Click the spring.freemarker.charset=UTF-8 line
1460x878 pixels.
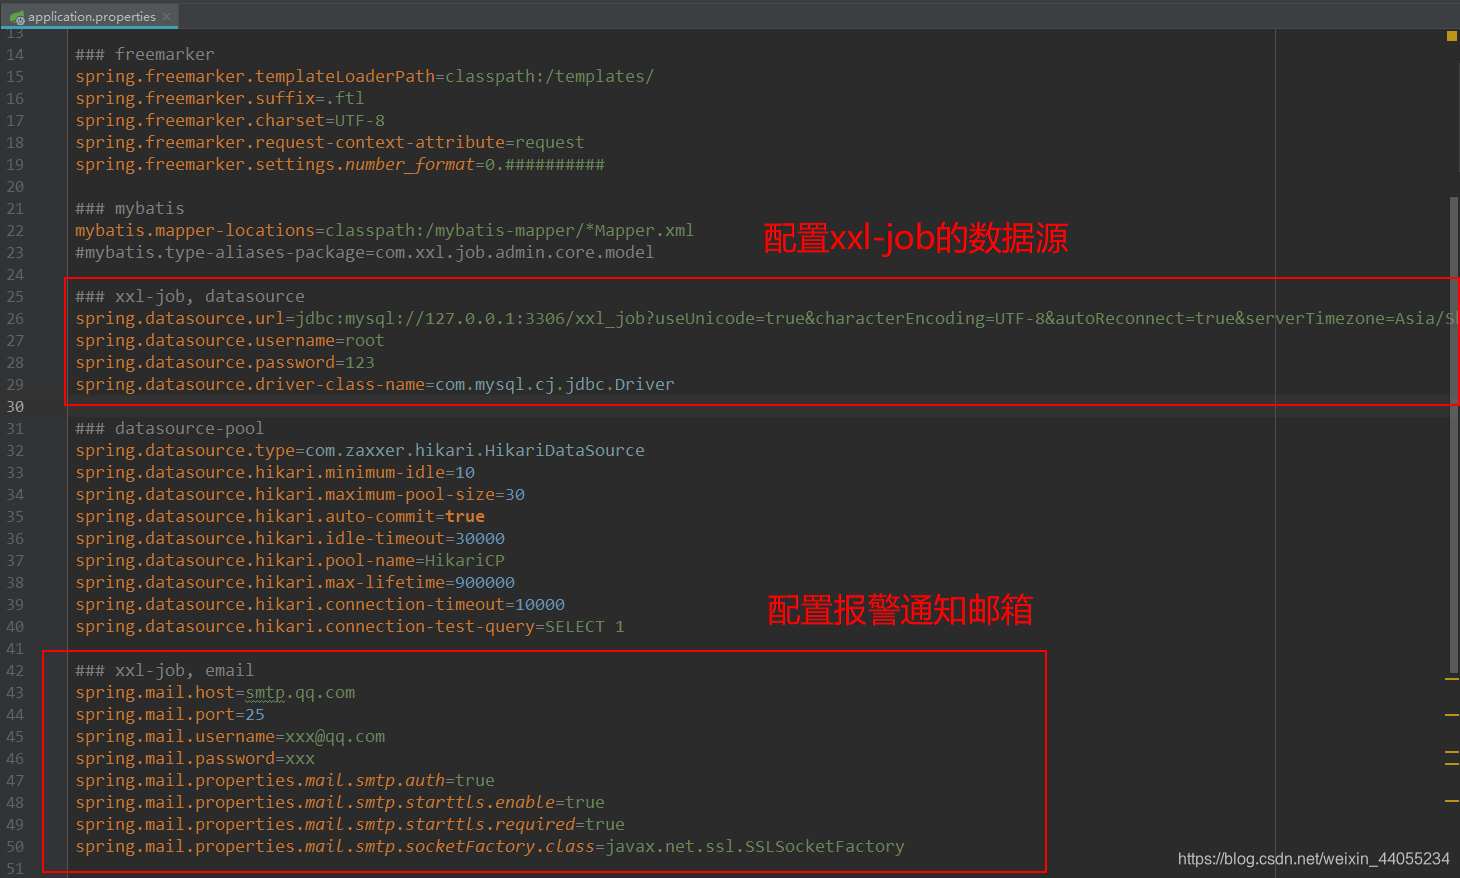230,120
